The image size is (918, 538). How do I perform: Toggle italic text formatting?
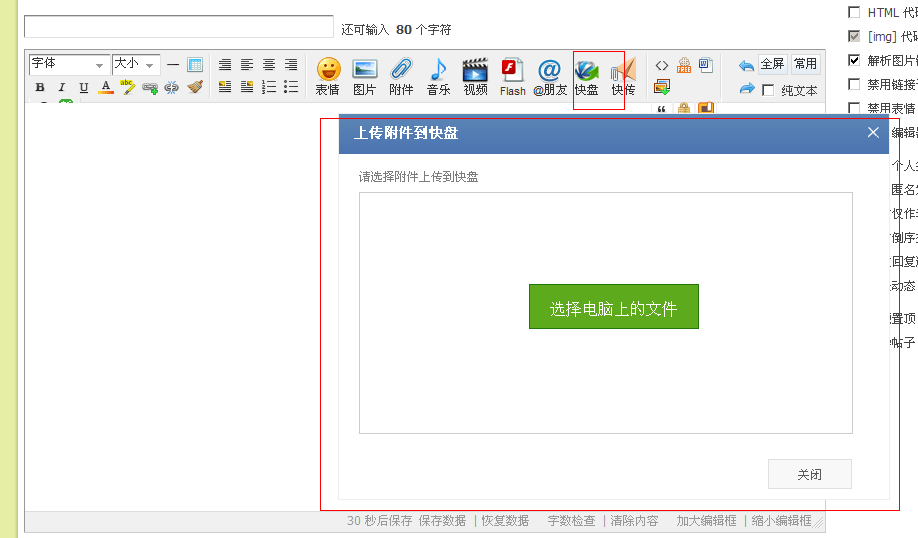tap(61, 87)
